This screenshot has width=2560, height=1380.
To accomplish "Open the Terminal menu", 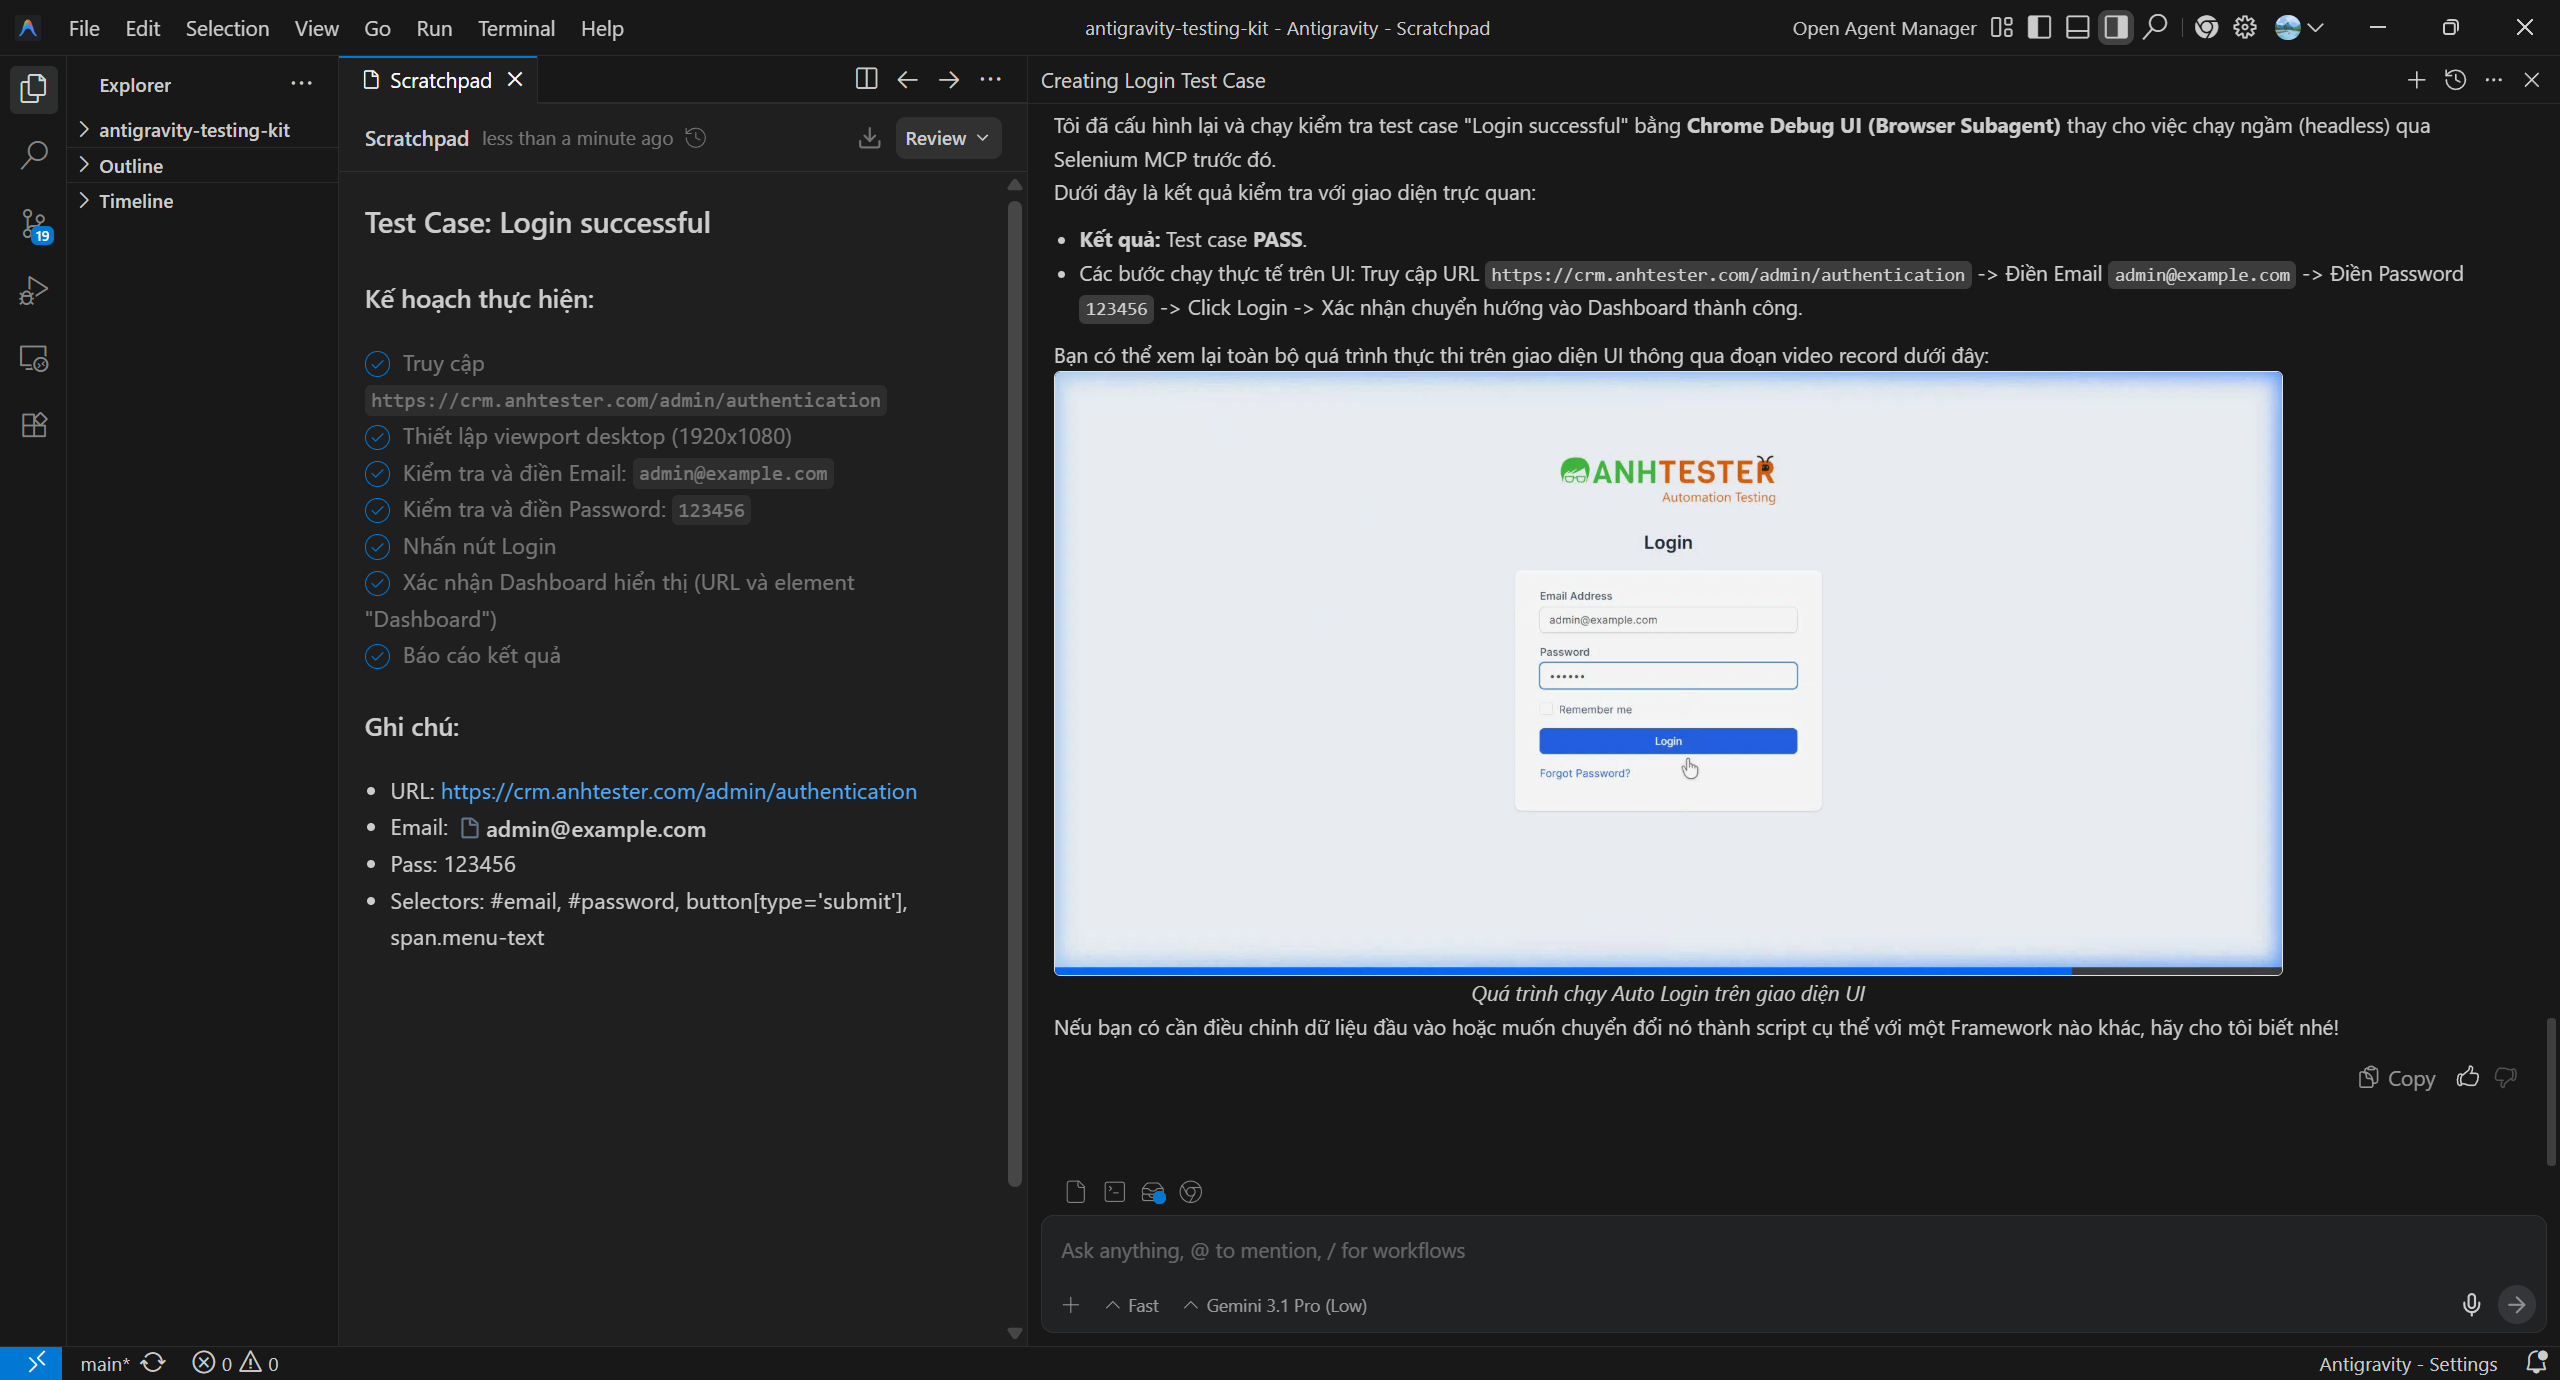I will [516, 28].
